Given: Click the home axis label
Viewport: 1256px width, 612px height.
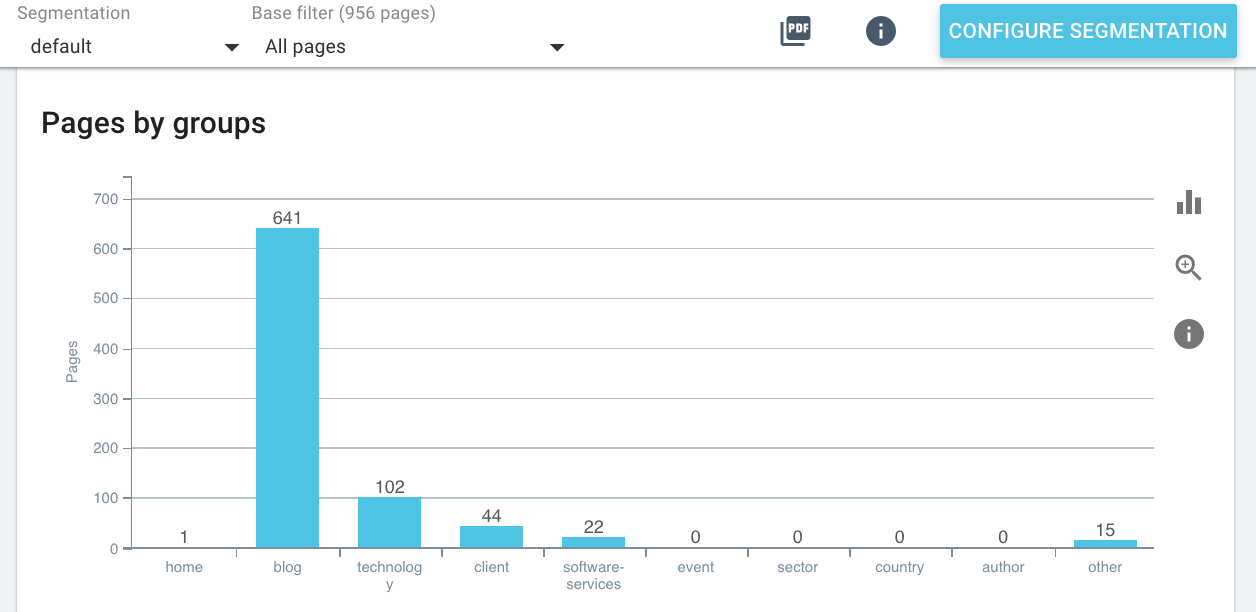Looking at the screenshot, I should click(184, 567).
